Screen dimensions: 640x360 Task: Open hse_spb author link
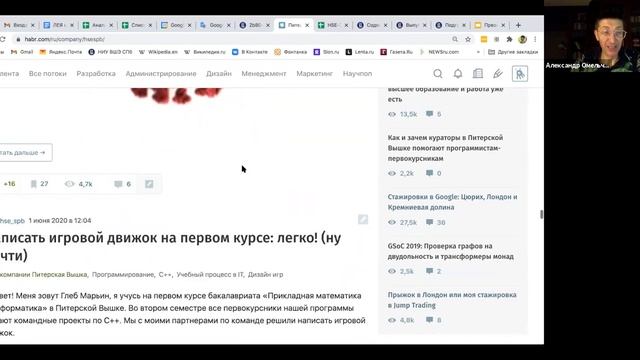[x=12, y=220]
